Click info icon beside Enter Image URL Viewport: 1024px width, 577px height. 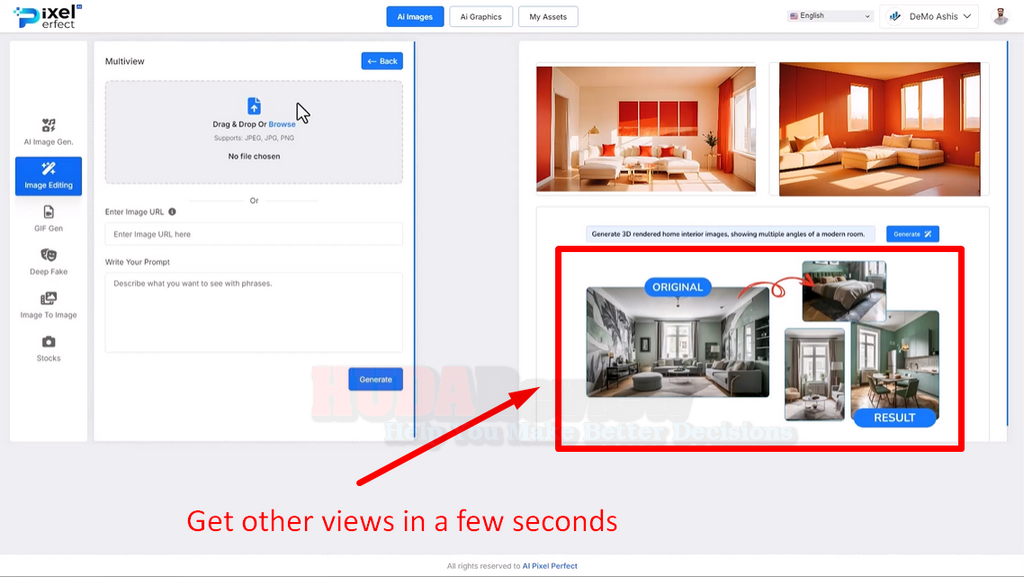172,211
